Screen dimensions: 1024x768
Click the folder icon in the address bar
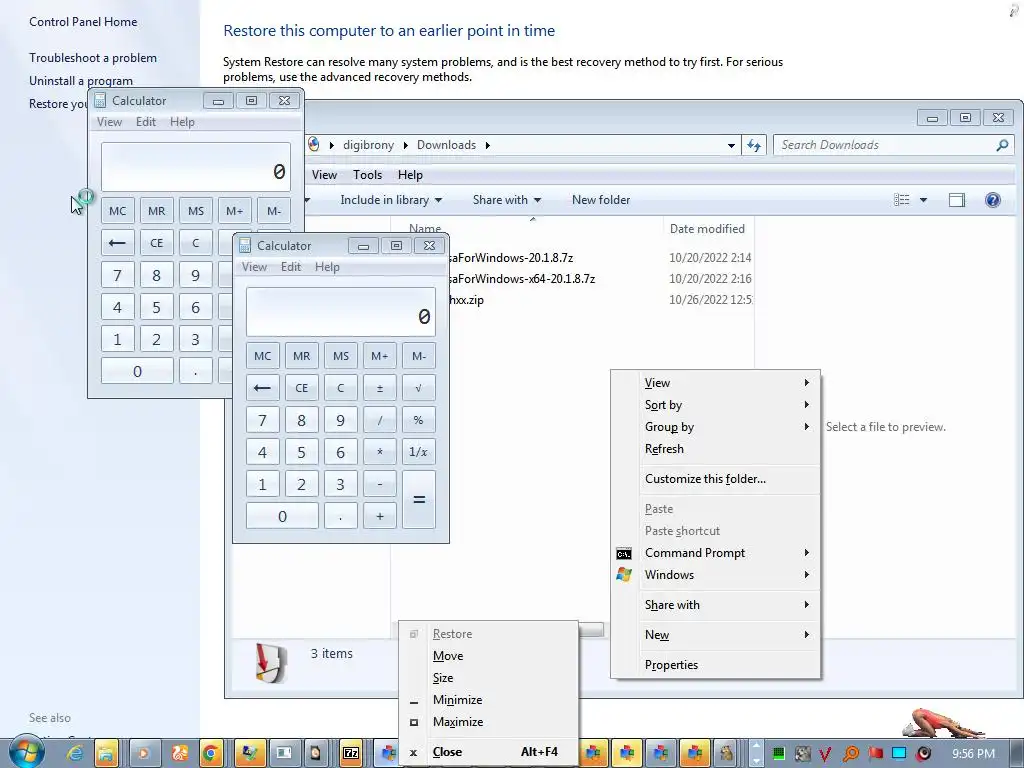[x=313, y=145]
